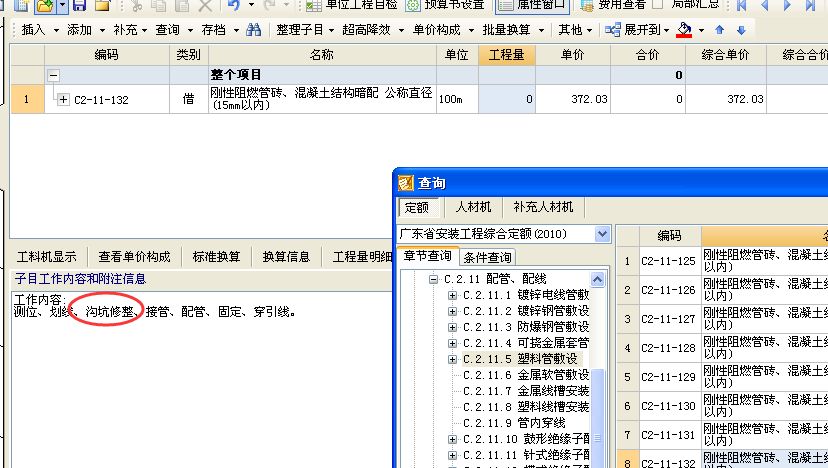Switch to 标准换算 tab
This screenshot has height=468, width=828.
coord(216,257)
